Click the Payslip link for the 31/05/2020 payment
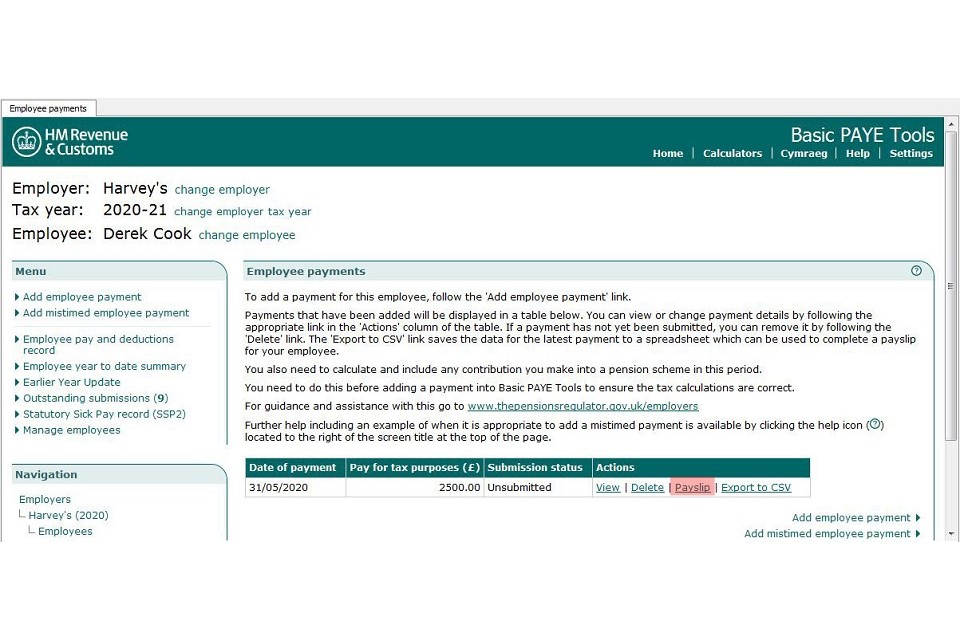The height and width of the screenshot is (640, 960). click(692, 487)
